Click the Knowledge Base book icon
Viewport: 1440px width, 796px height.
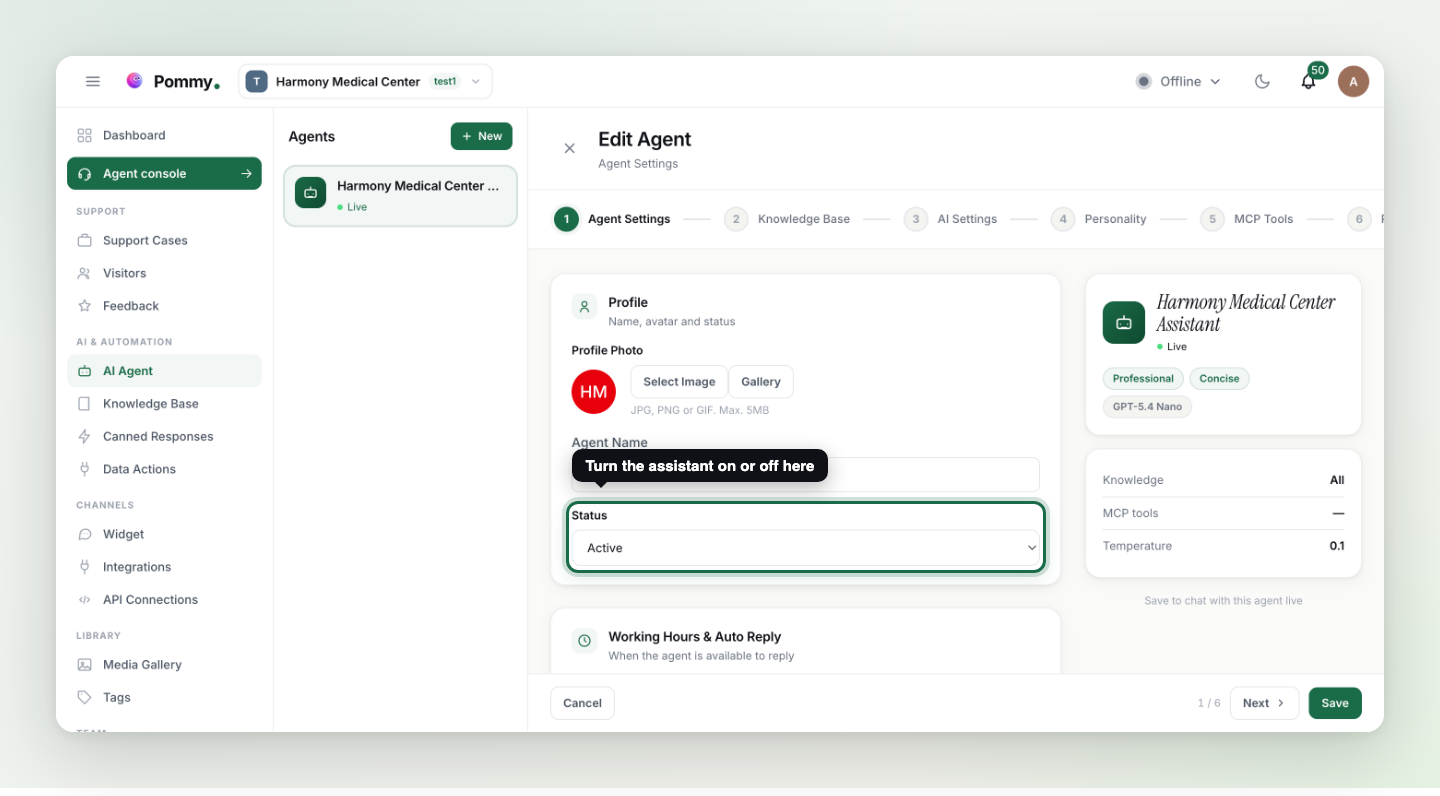(x=85, y=404)
